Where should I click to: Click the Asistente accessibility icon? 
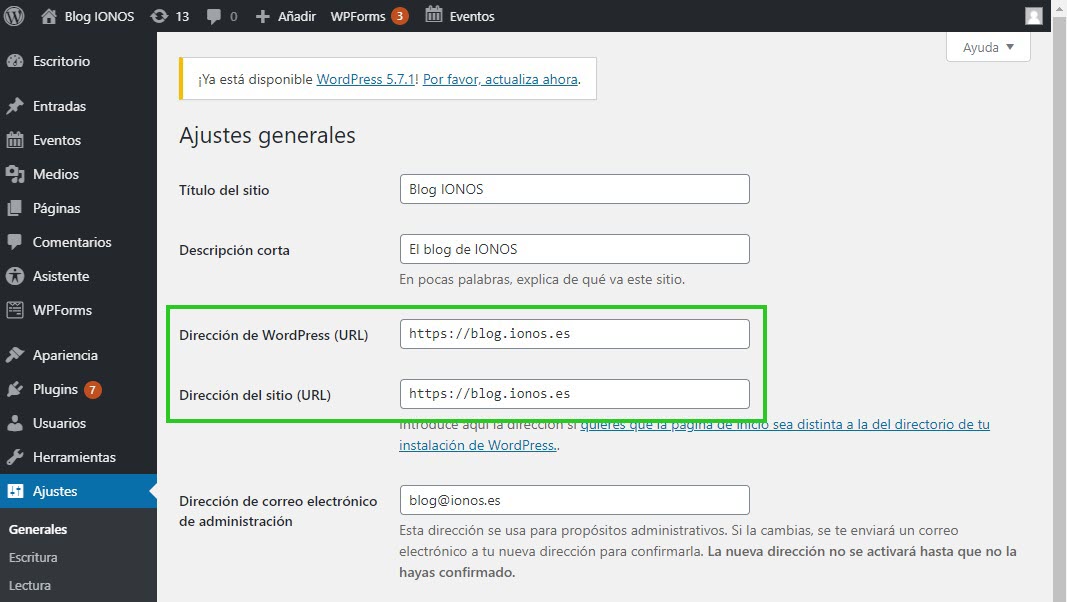tap(14, 276)
